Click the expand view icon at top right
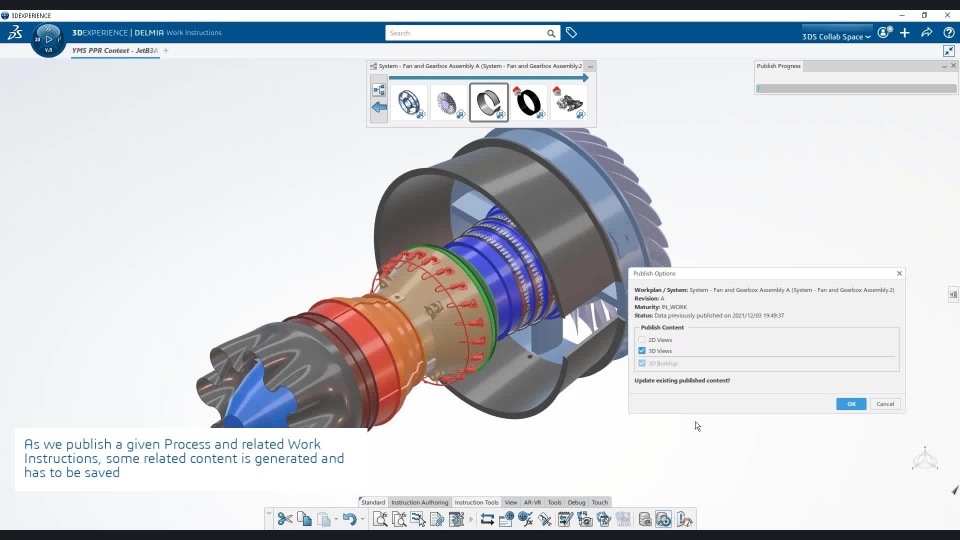Viewport: 960px width, 540px height. pyautogui.click(x=949, y=51)
